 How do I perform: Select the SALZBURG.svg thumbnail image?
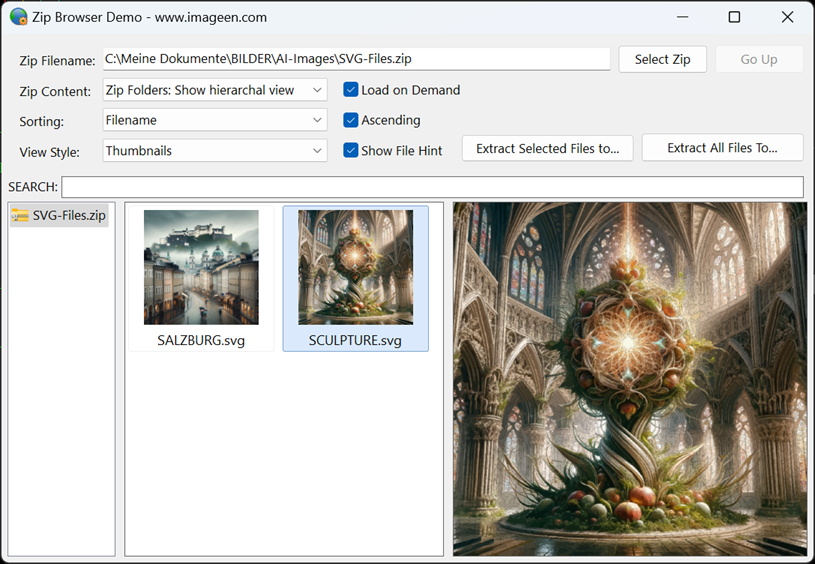201,267
